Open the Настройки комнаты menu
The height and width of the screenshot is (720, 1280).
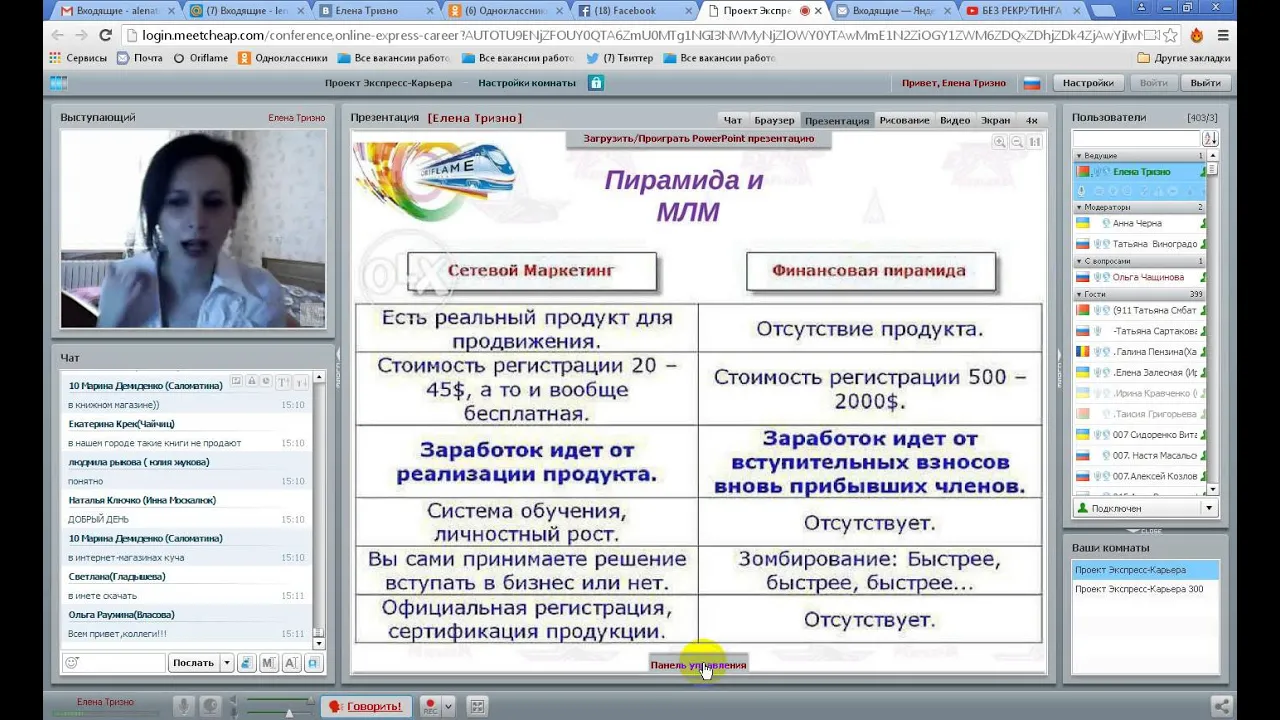[x=527, y=83]
